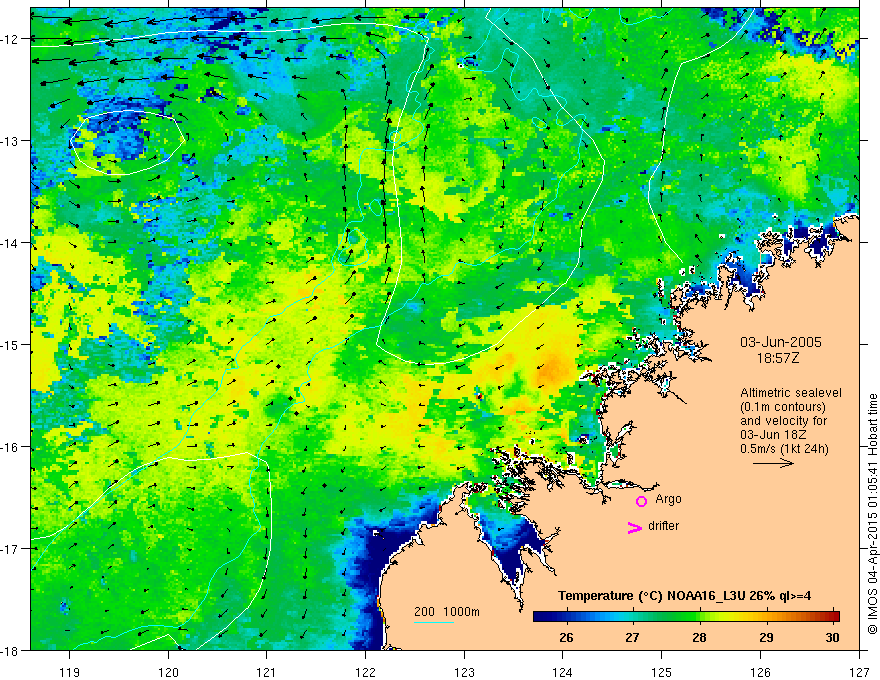
Task: Click the '200 1000m' depth contour label
Action: 447,612
